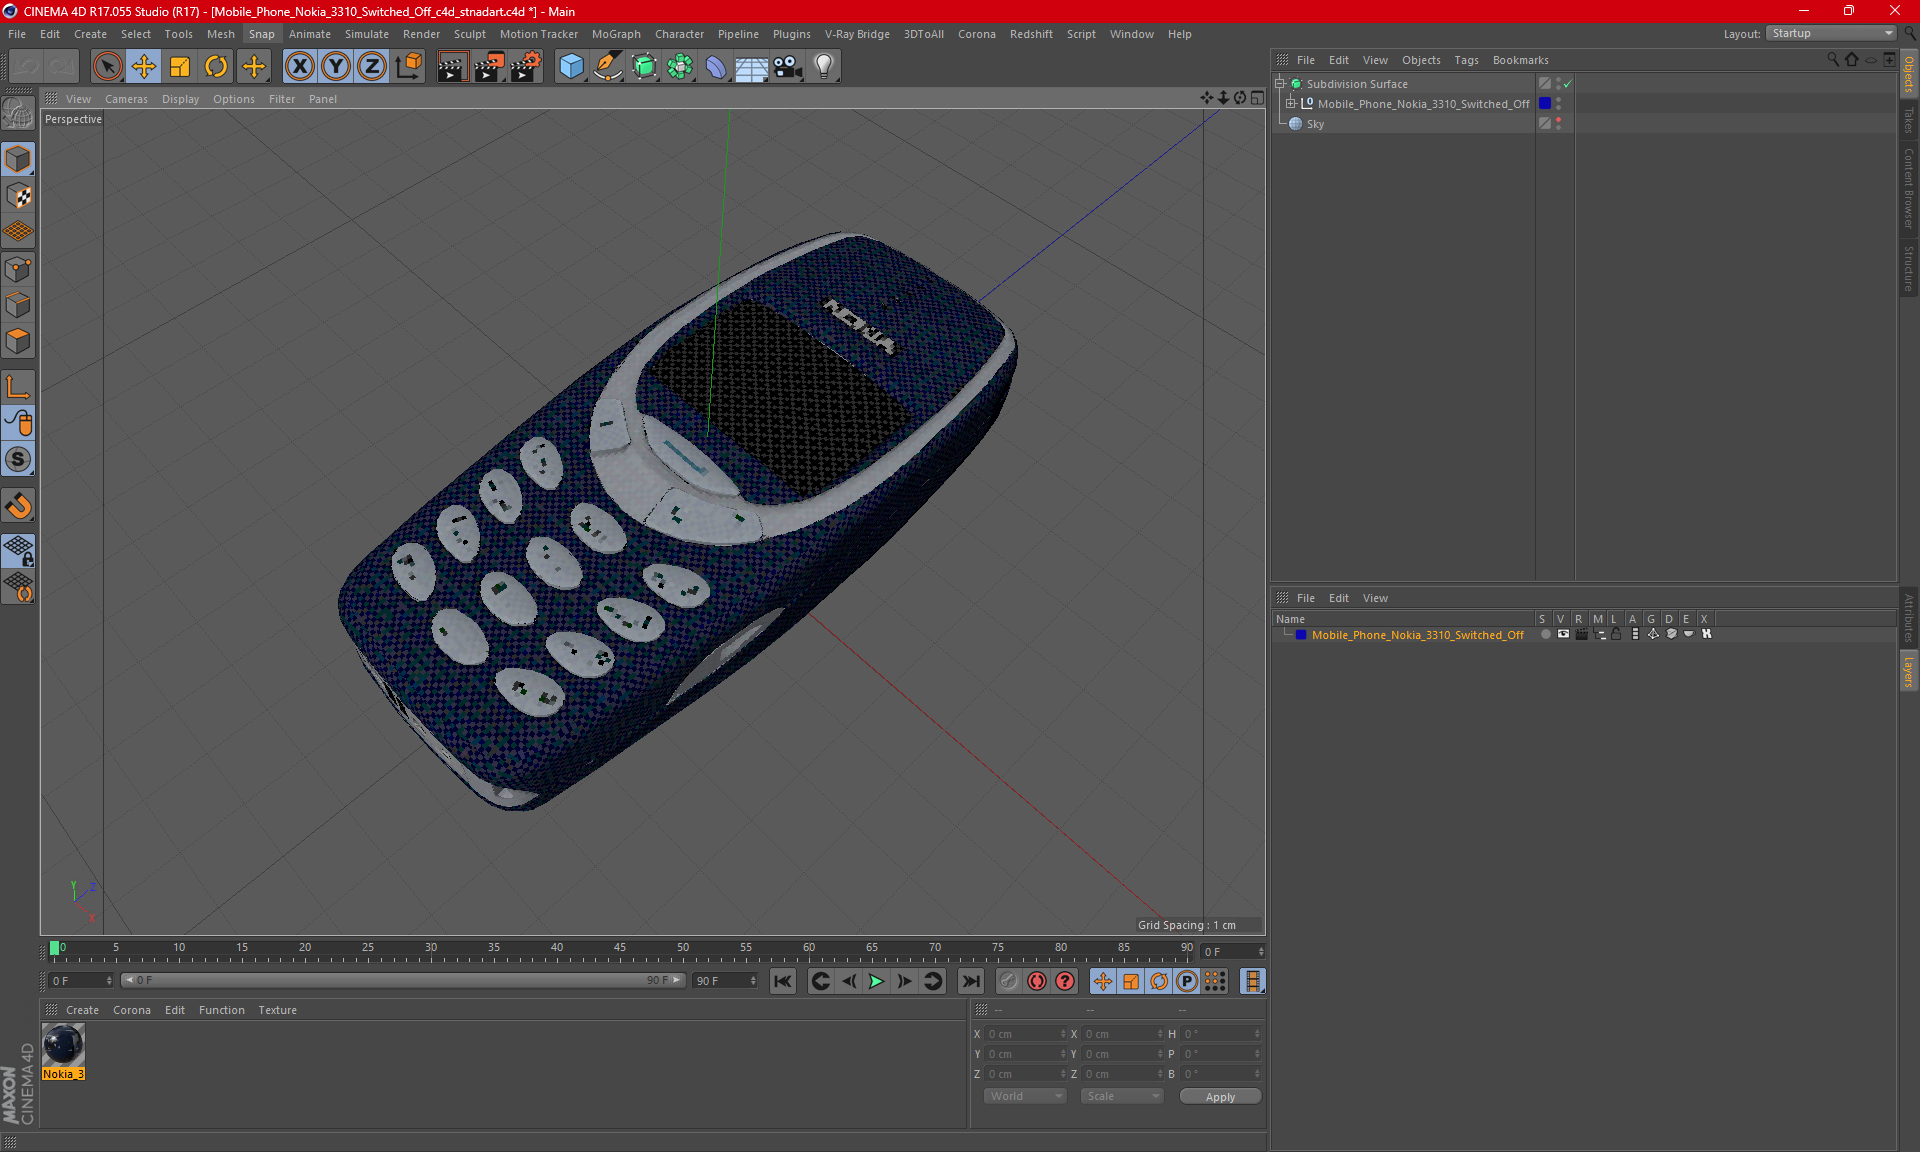
Task: Add a Cube primitive object
Action: (x=571, y=66)
